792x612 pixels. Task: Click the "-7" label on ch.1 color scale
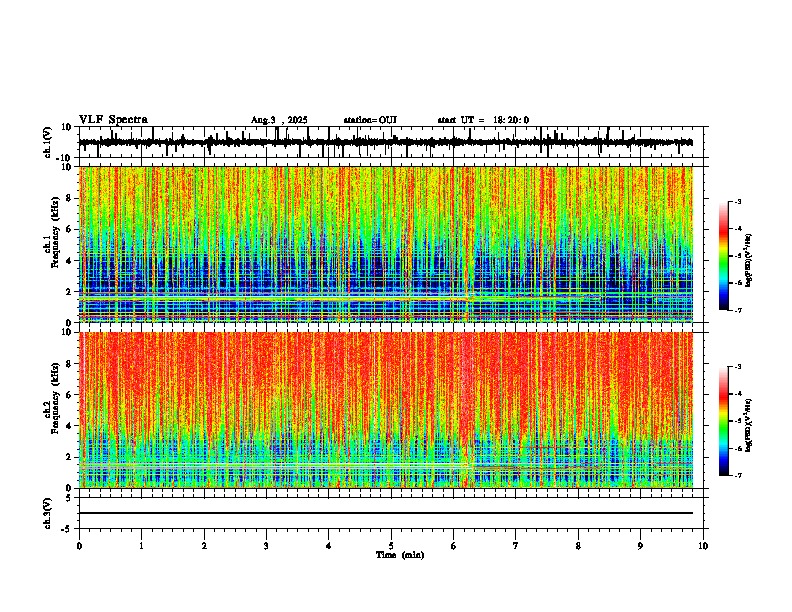click(738, 310)
